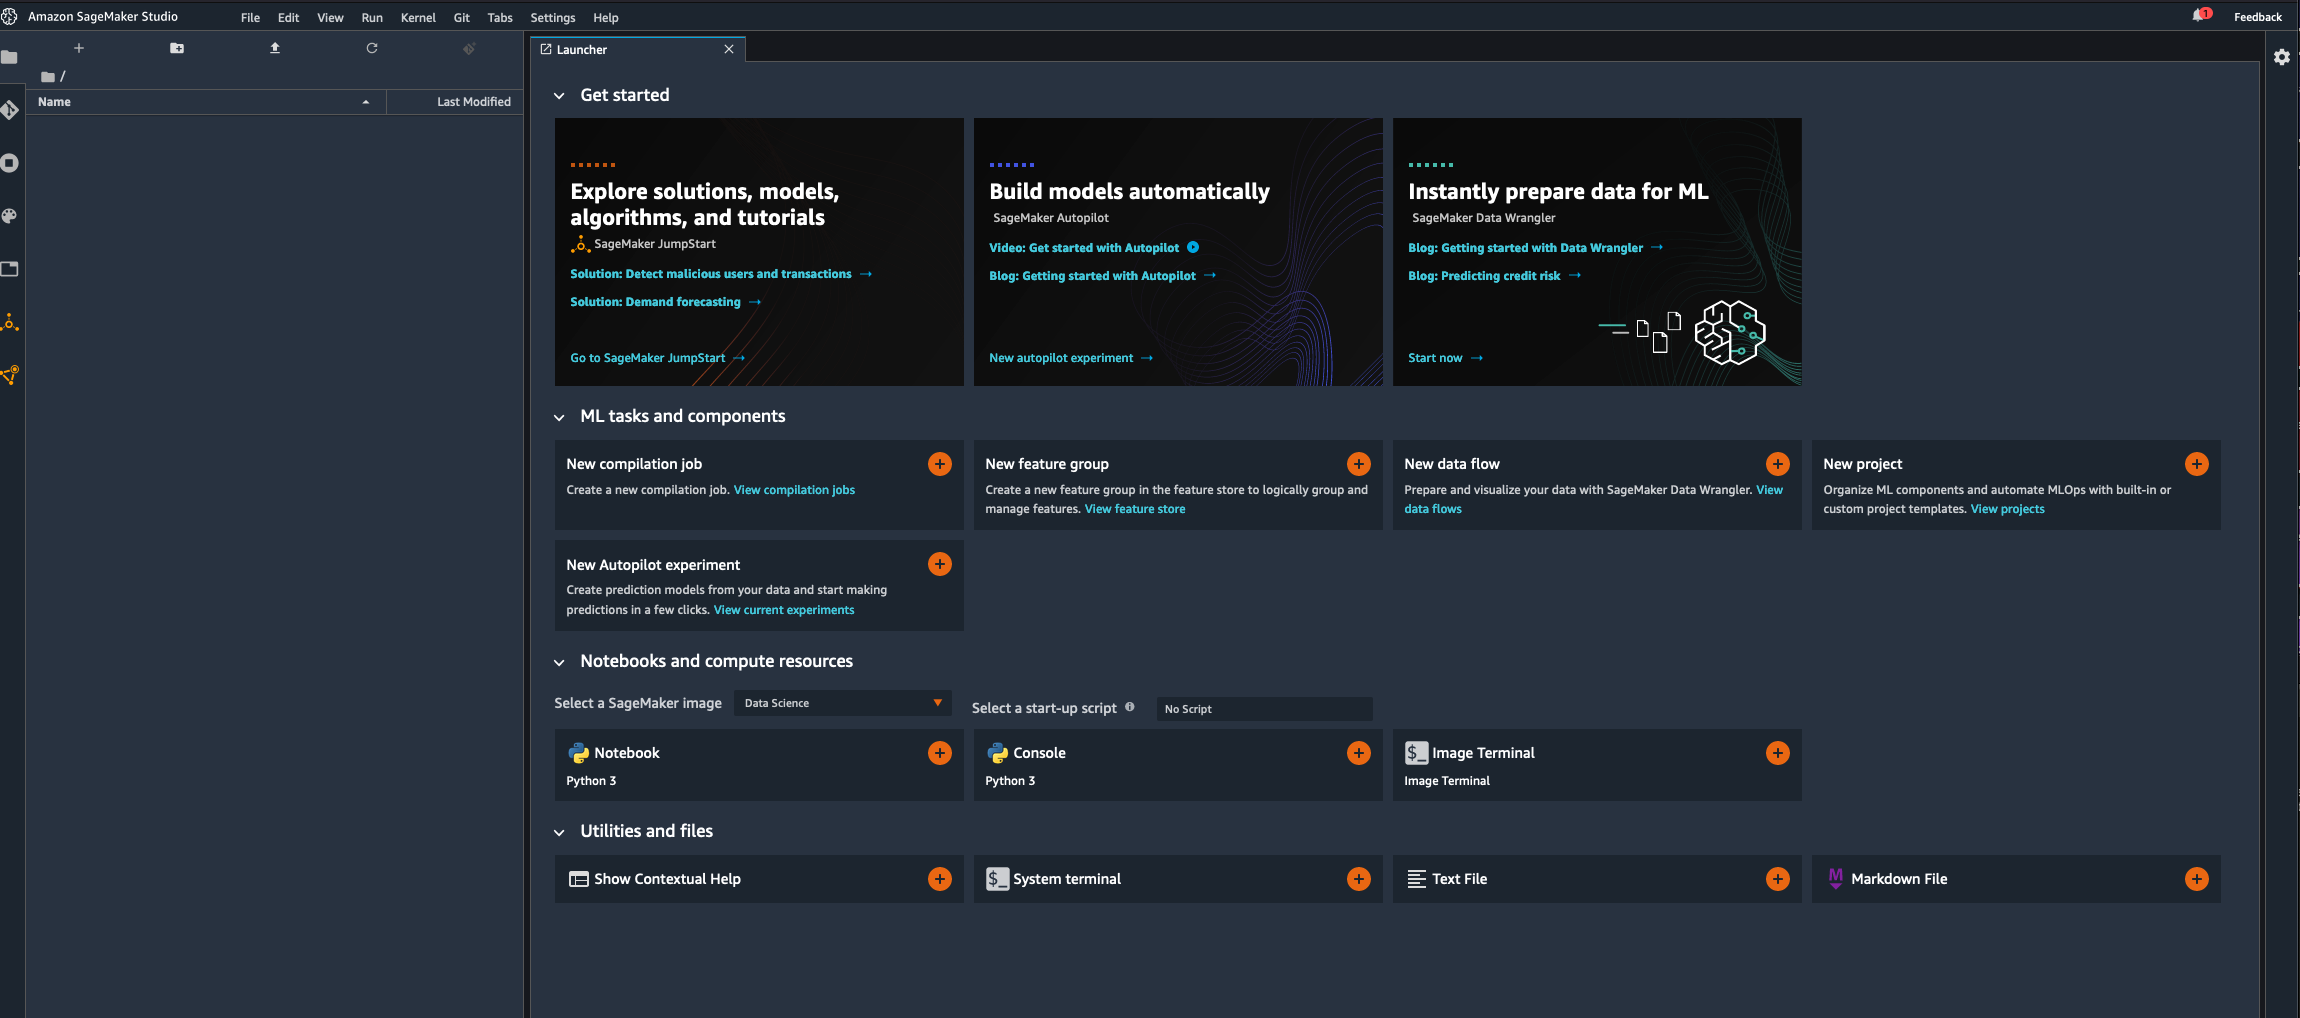Viewport: 2300px width, 1018px height.
Task: Click the New Launcher plus icon
Action: pyautogui.click(x=79, y=48)
